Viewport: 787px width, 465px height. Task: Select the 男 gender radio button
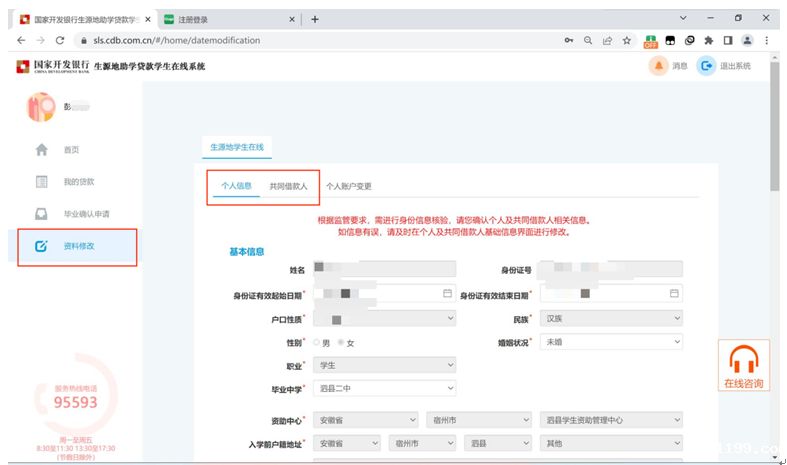(317, 343)
